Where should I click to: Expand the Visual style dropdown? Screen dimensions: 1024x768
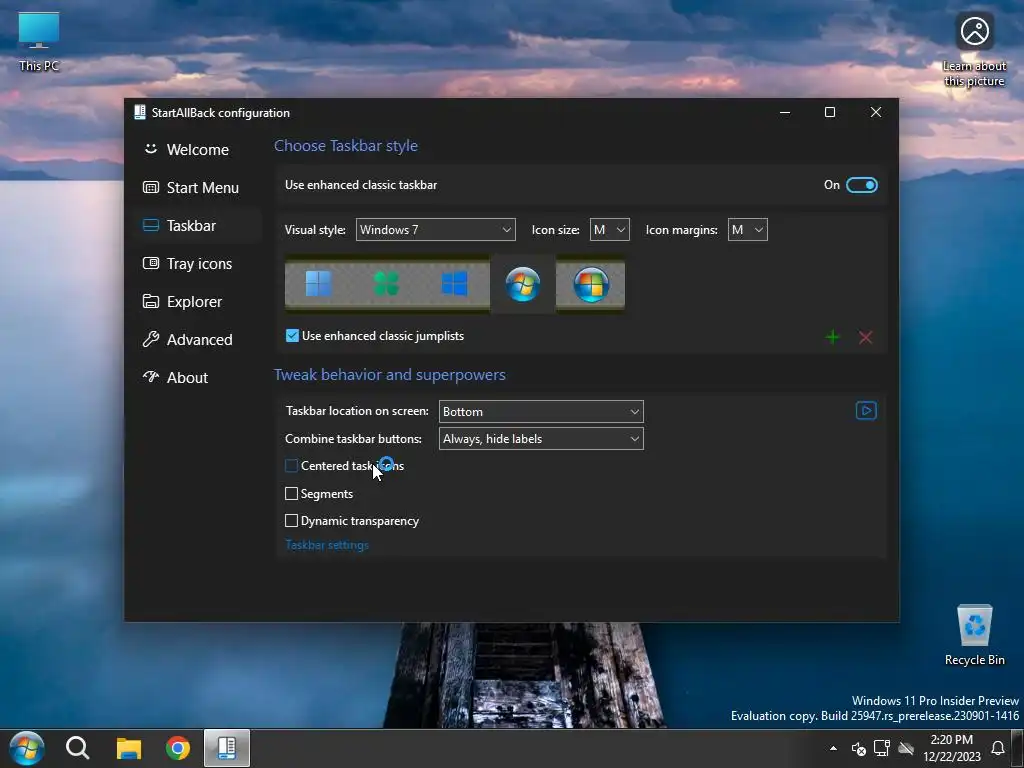[x=436, y=229]
